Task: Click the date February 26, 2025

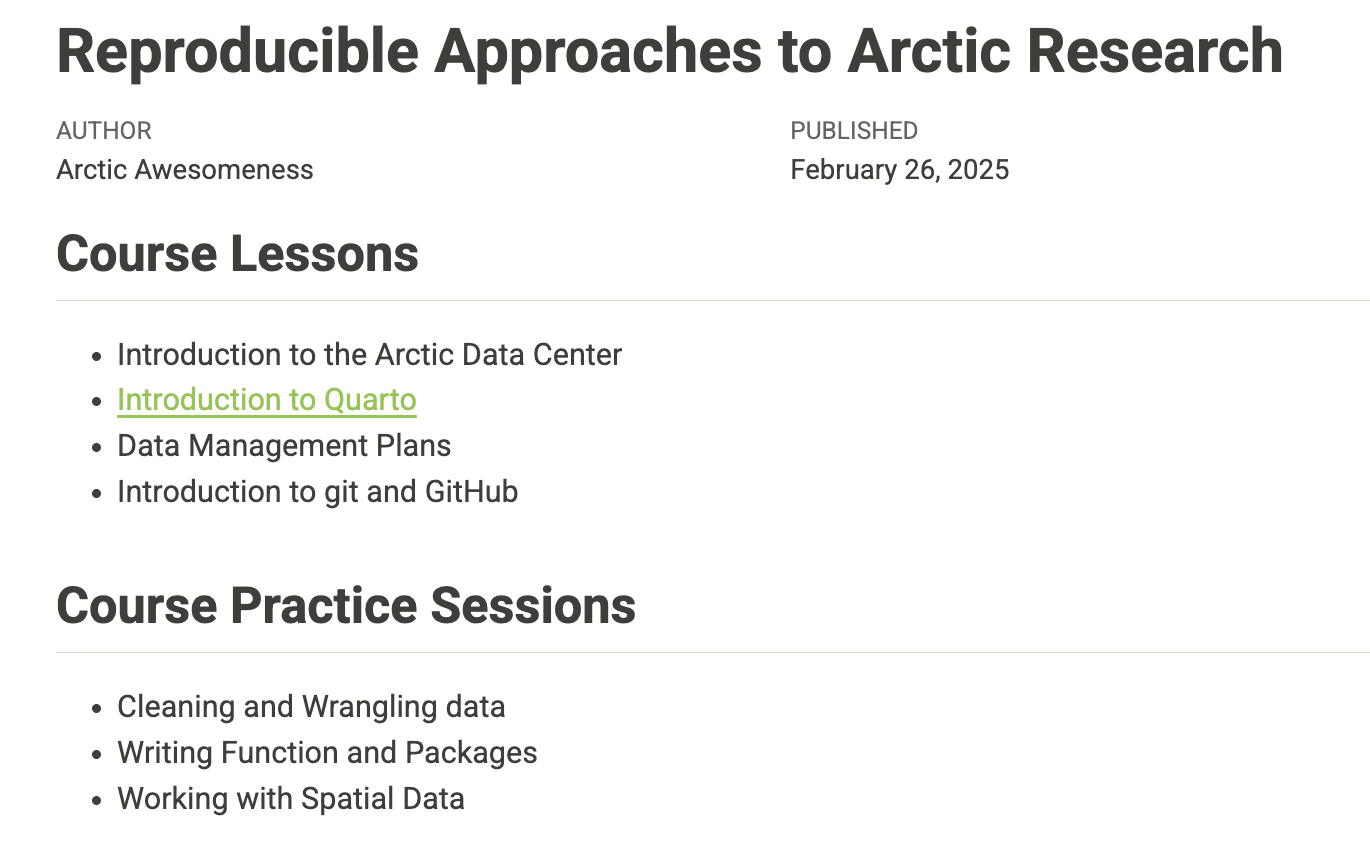Action: pyautogui.click(x=899, y=170)
